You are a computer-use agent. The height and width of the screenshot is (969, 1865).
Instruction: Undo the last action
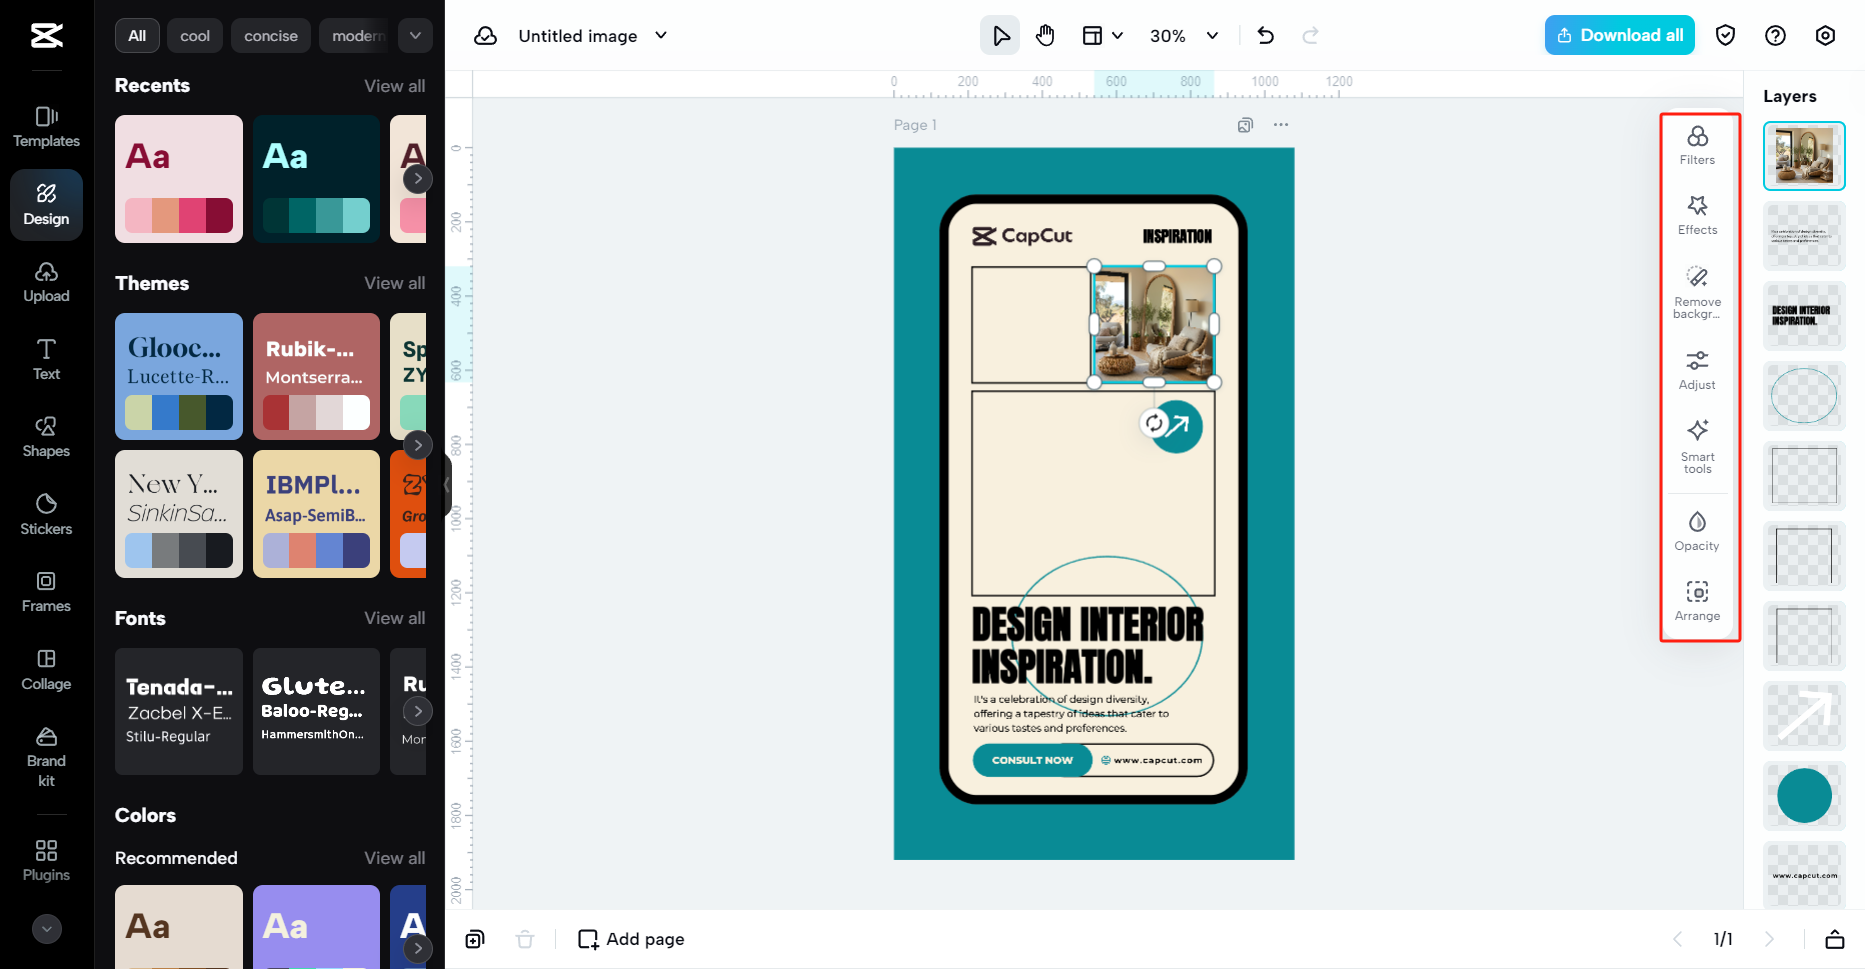(1265, 35)
